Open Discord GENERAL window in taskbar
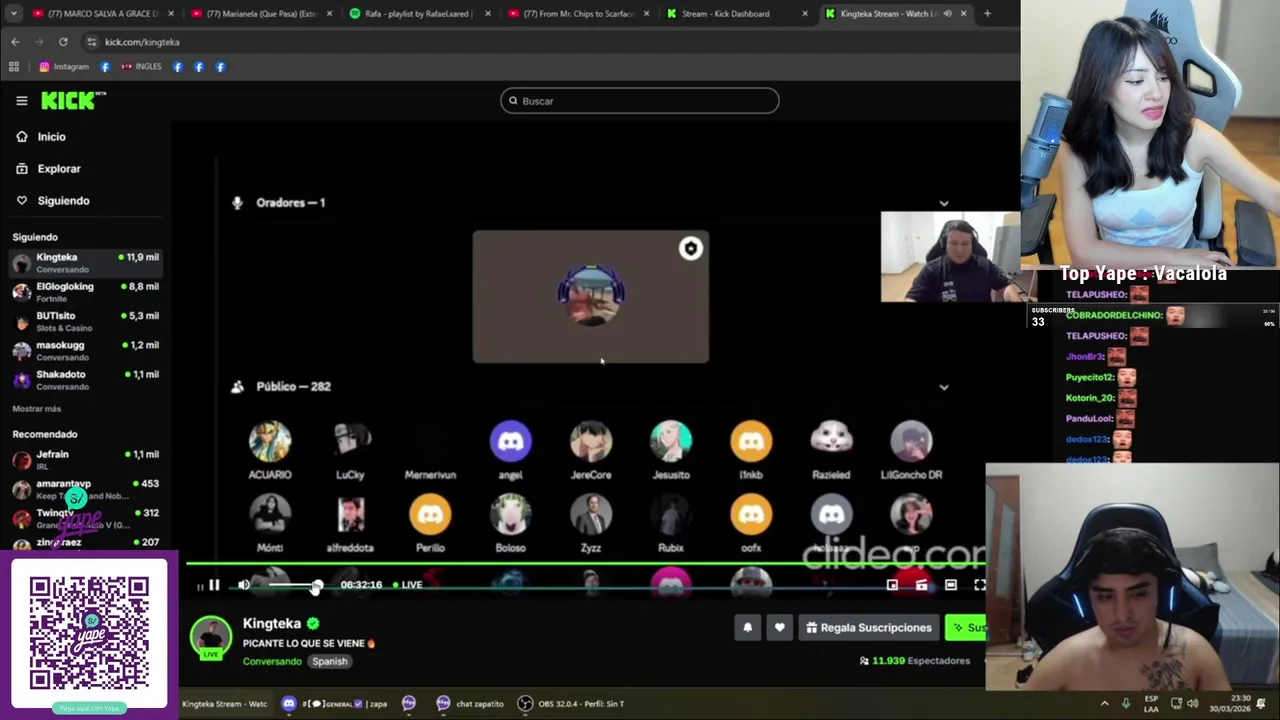The image size is (1280, 720). pyautogui.click(x=335, y=704)
